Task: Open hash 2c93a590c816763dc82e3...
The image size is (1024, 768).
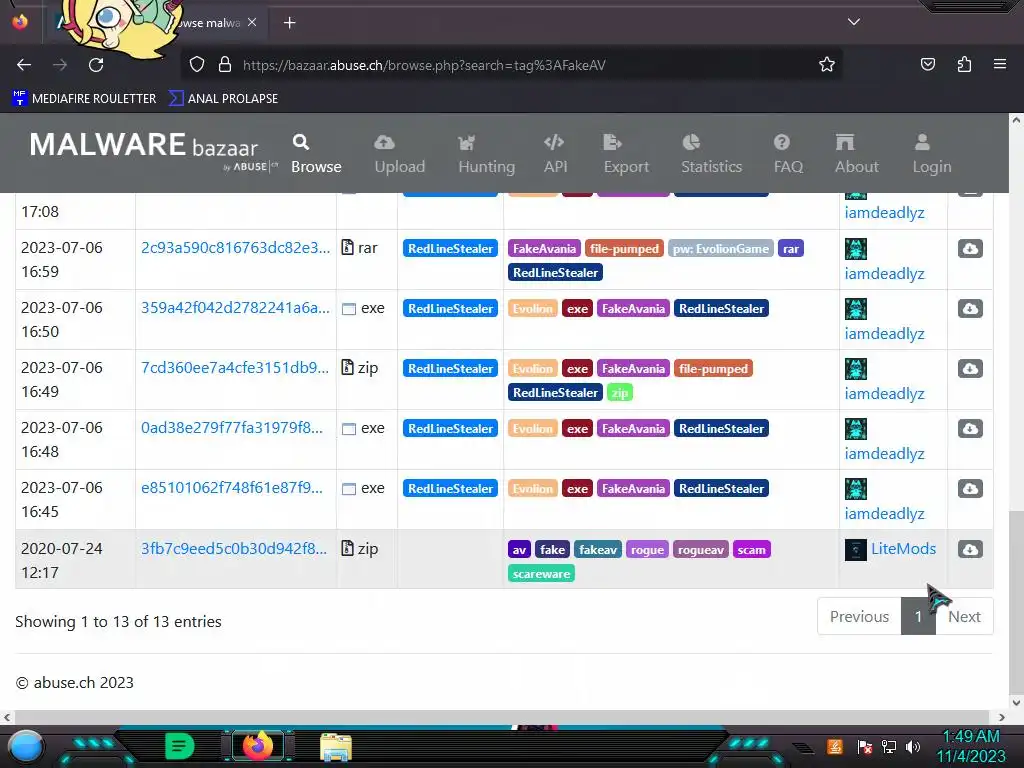Action: click(x=235, y=248)
